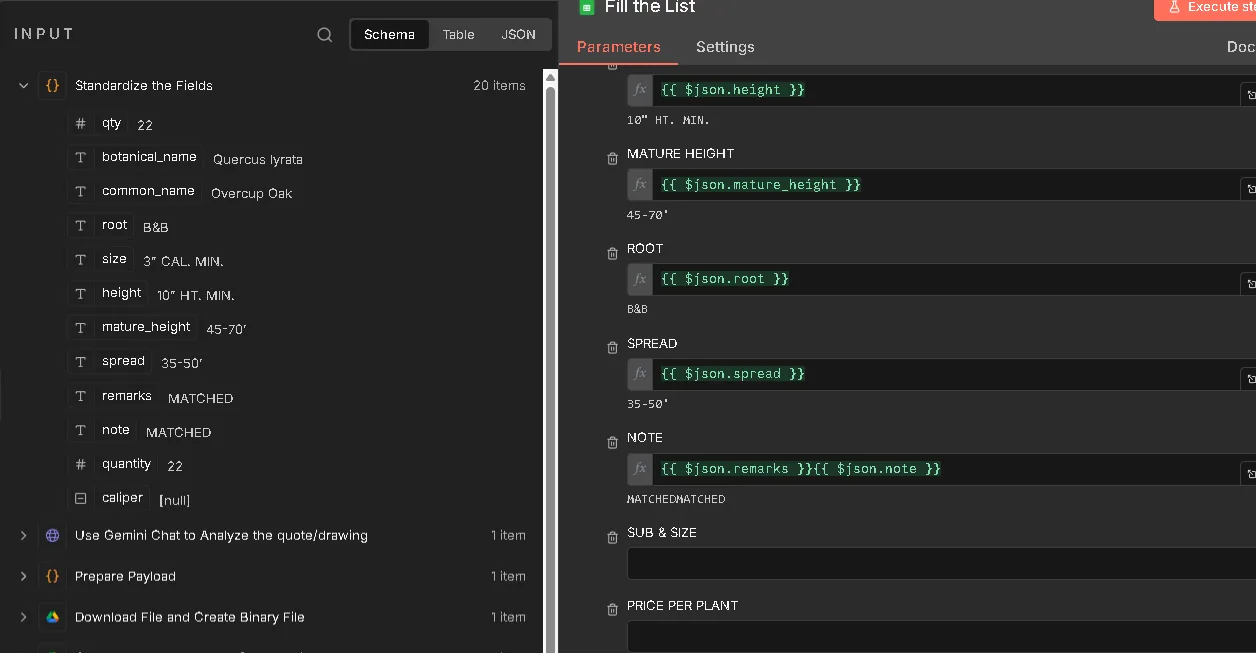
Task: Click the Google Sheets icon beside Fill the List
Action: click(587, 7)
